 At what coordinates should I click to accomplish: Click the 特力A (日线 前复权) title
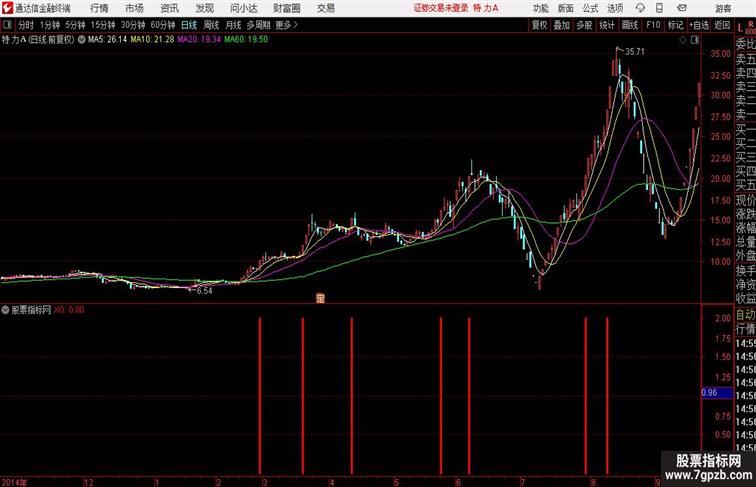38,40
